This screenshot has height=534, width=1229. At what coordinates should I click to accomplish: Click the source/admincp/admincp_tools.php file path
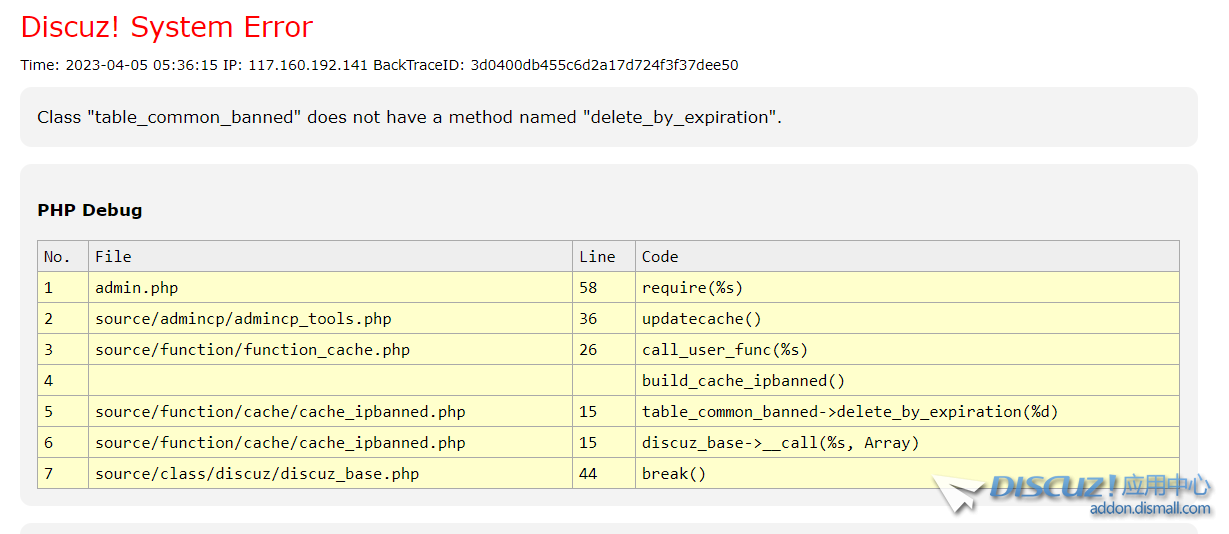coord(243,319)
